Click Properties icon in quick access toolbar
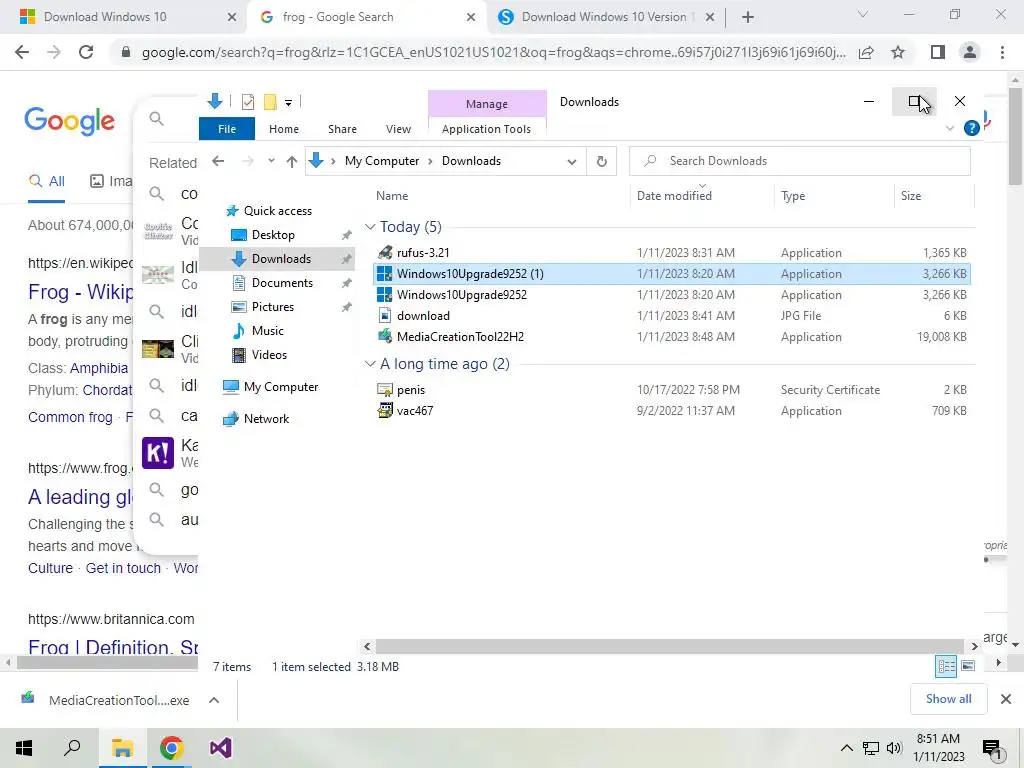Screen dimensions: 1024x768 [248, 102]
